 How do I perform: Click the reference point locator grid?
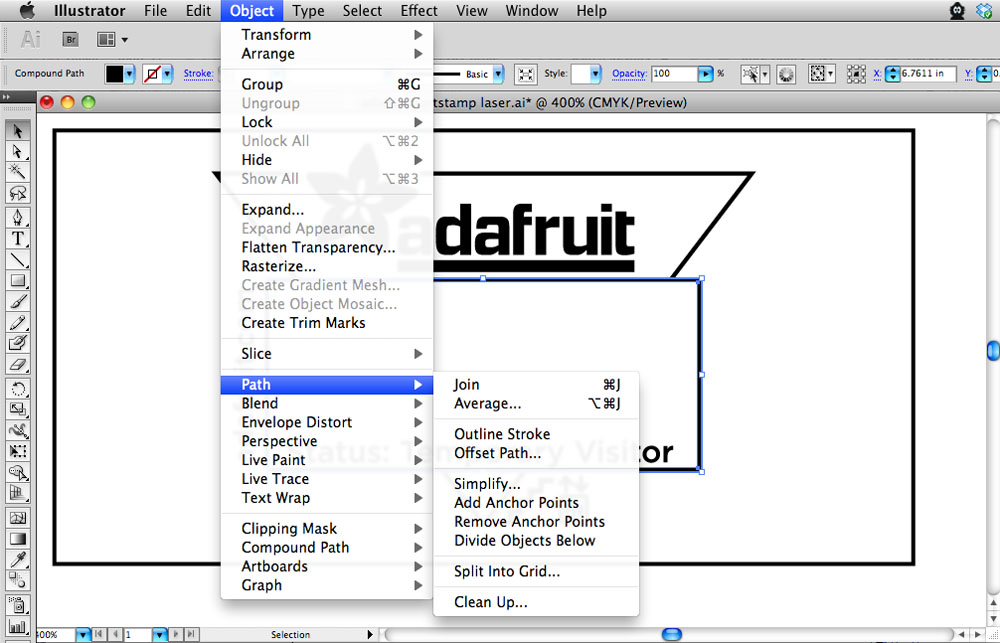click(x=856, y=74)
